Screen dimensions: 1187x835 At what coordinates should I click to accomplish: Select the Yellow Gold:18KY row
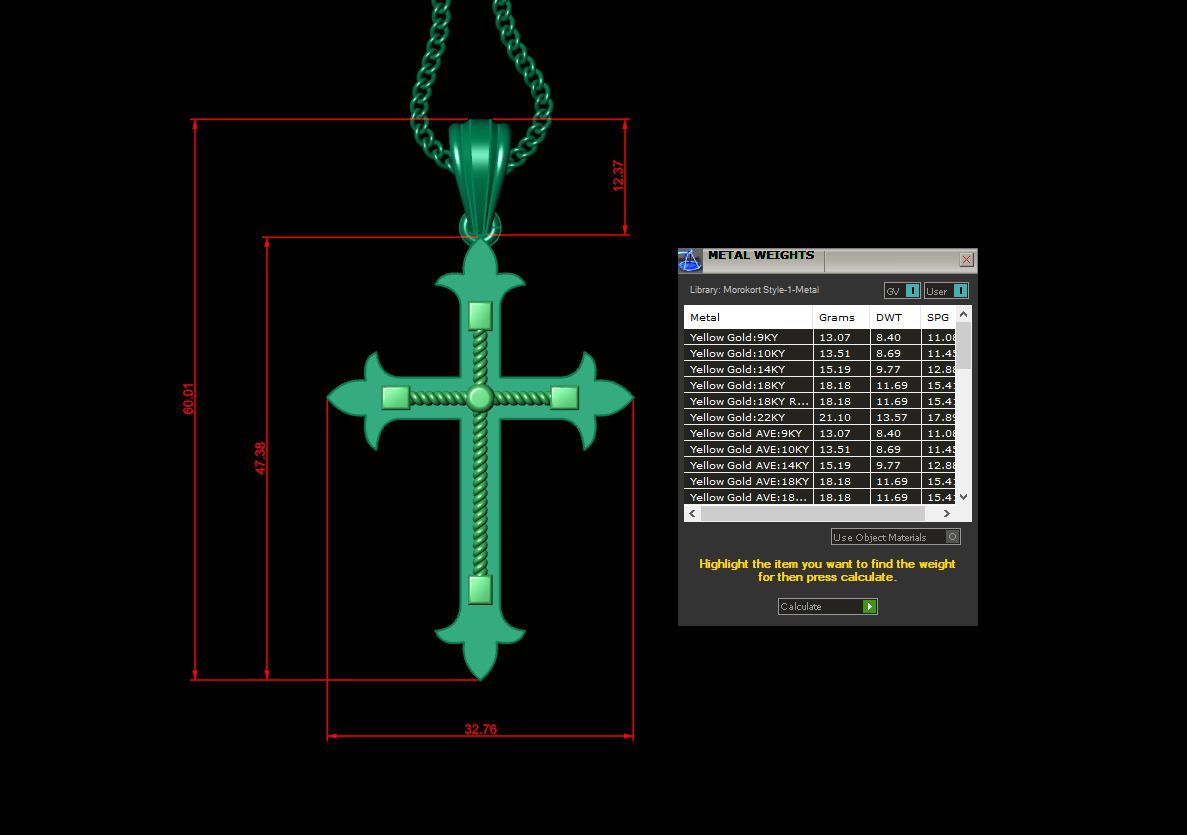click(820, 385)
